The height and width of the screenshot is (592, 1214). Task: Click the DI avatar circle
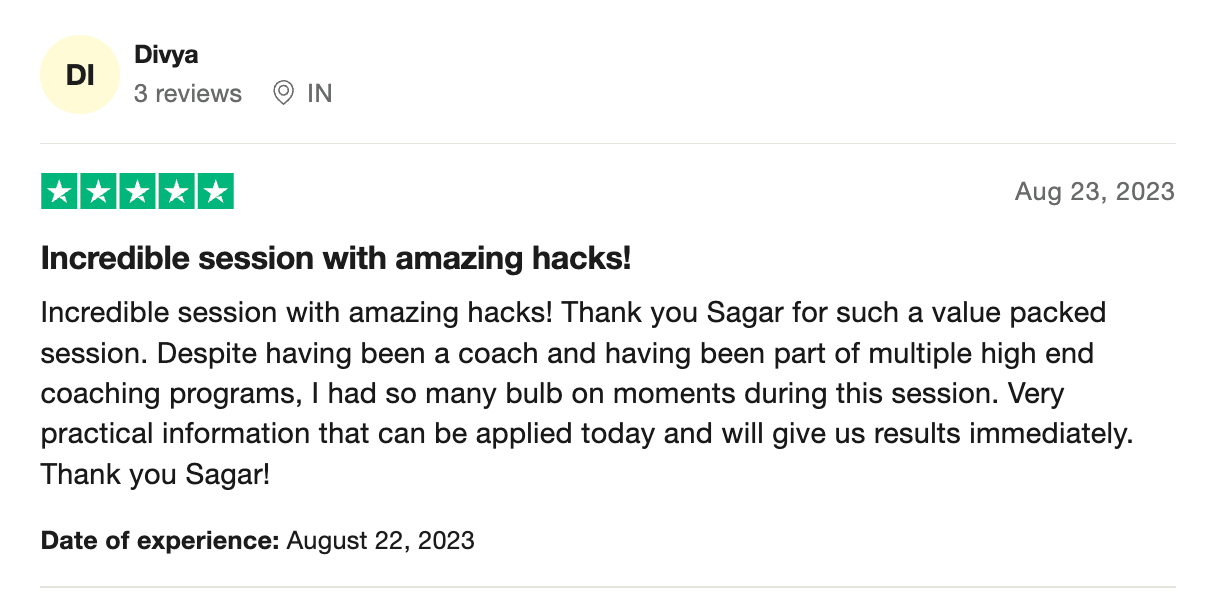(79, 75)
